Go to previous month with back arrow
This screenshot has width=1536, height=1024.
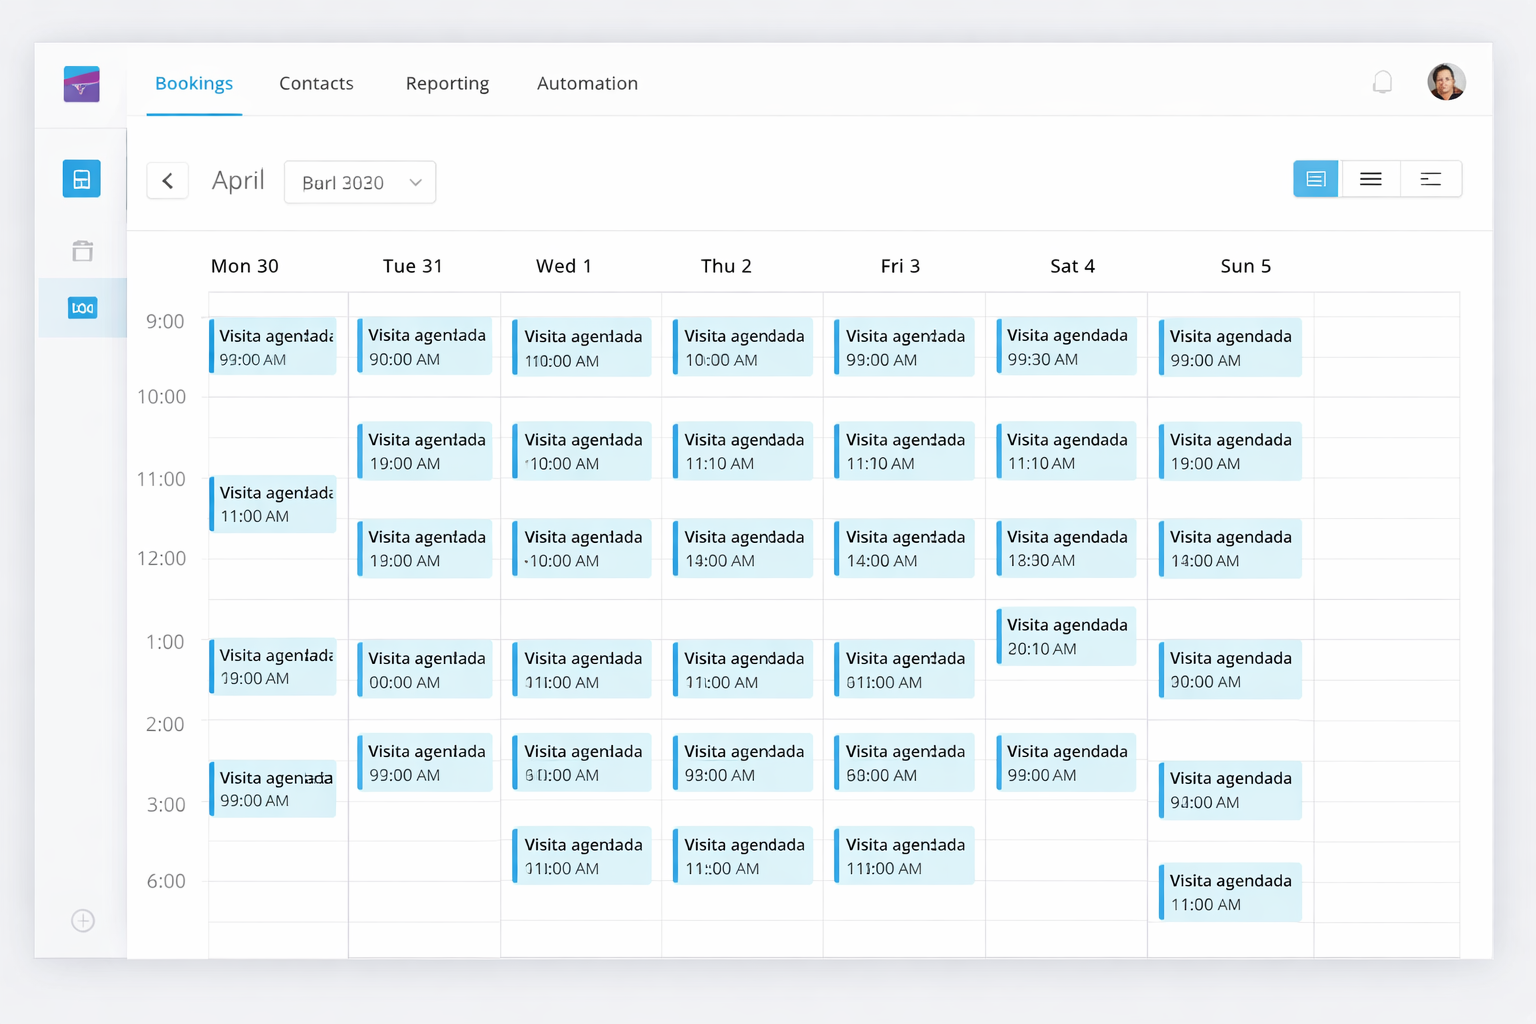(168, 181)
